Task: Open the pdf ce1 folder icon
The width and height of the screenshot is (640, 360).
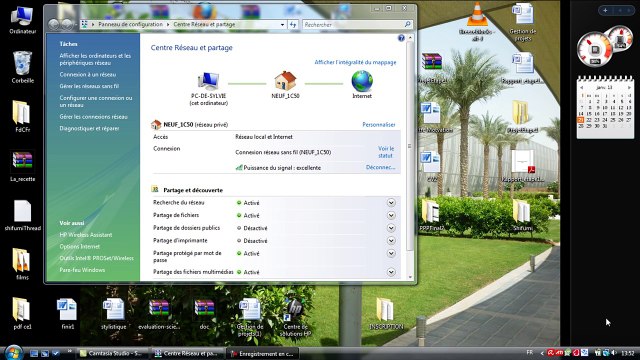Action: click(22, 313)
